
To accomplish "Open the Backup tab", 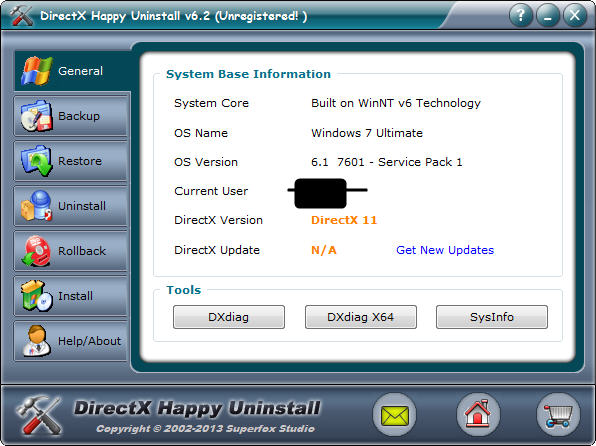I will pos(71,116).
